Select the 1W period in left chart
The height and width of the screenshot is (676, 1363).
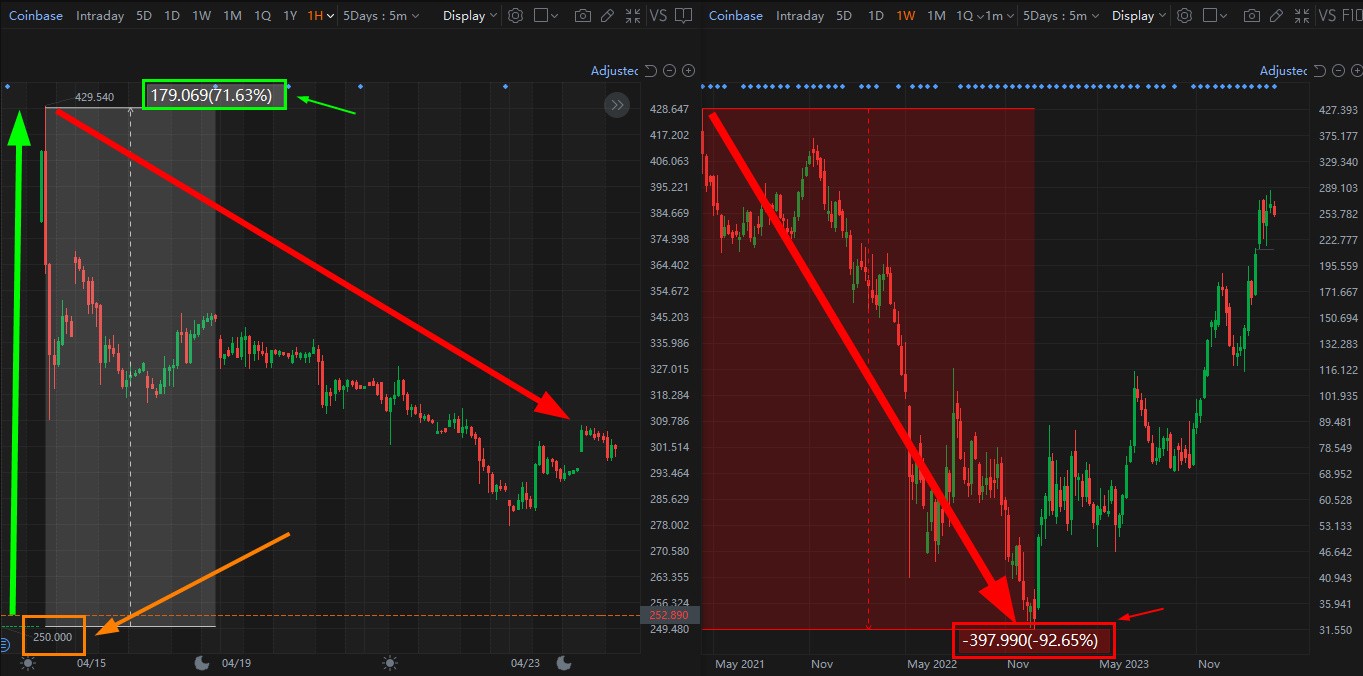click(x=201, y=15)
